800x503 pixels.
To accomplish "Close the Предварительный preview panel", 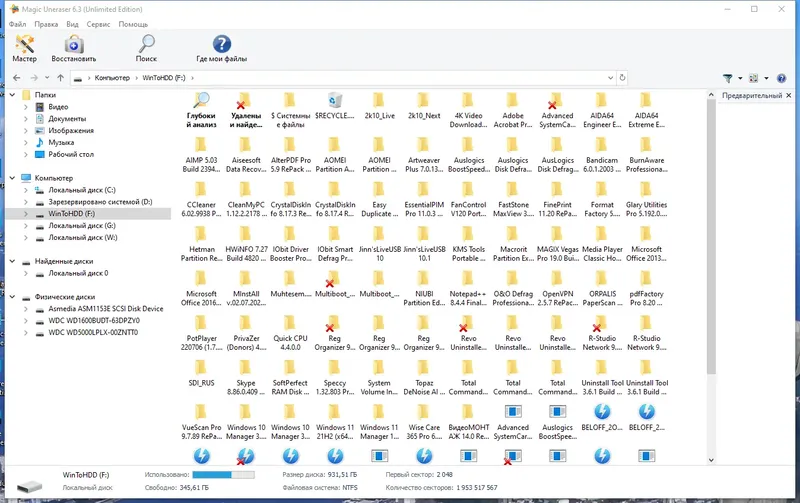I will pyautogui.click(x=789, y=95).
